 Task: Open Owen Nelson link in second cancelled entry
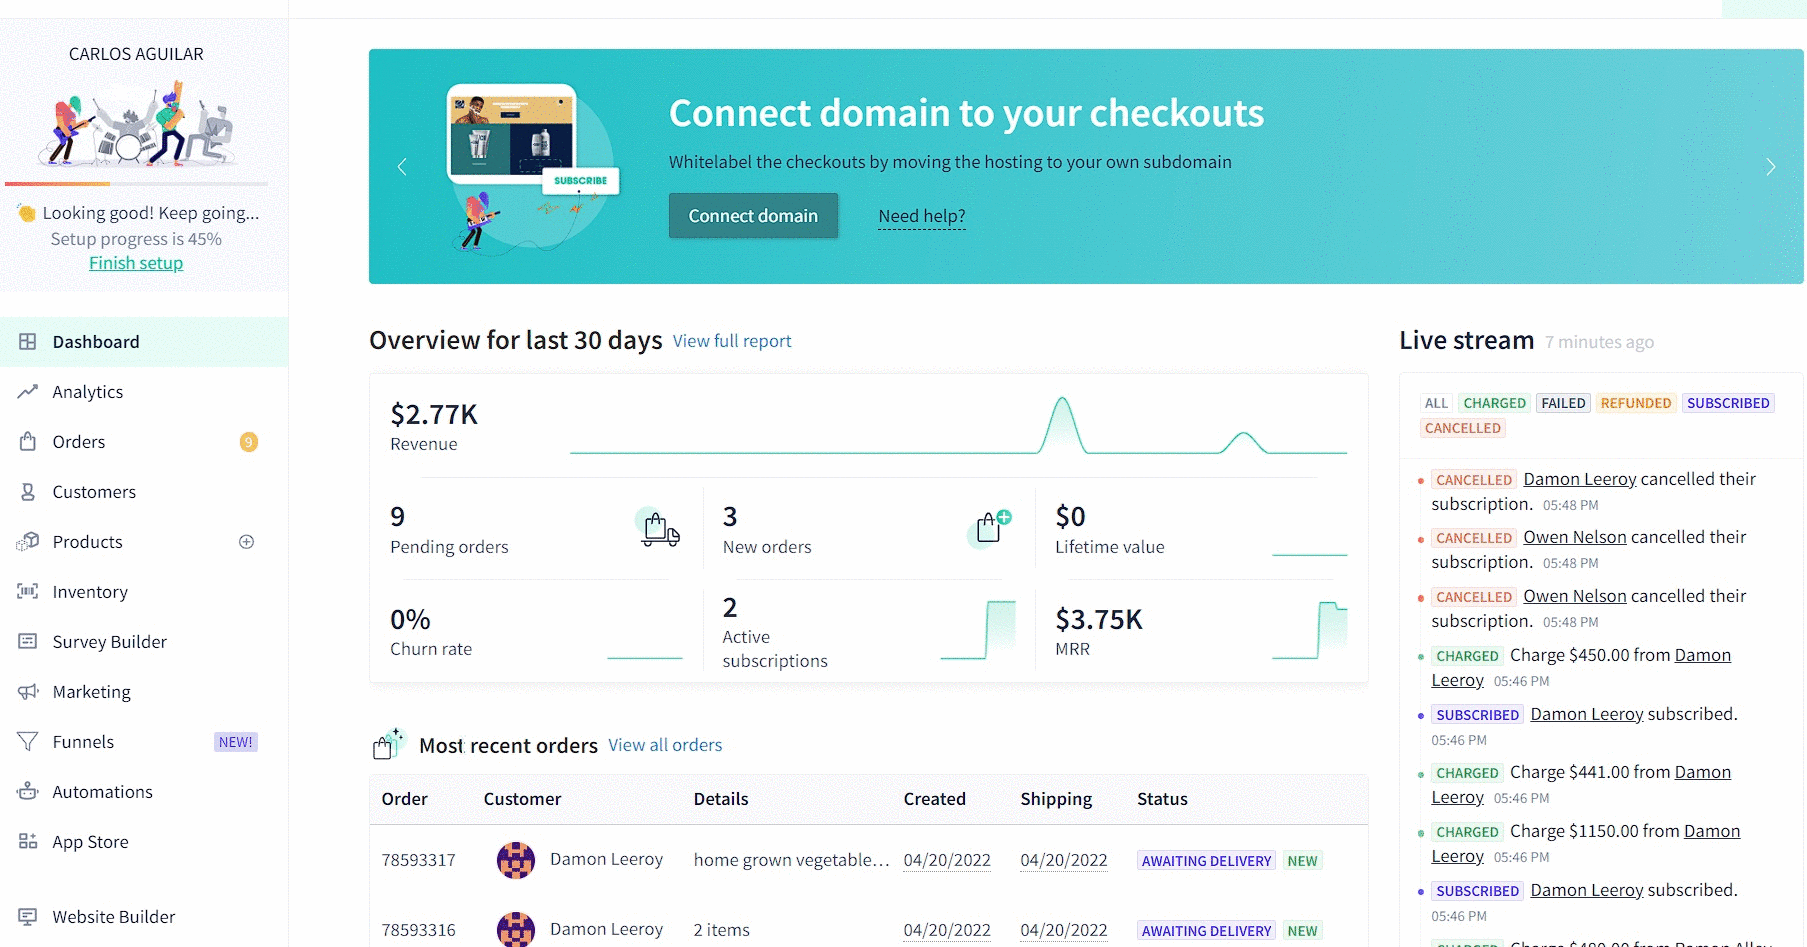pyautogui.click(x=1575, y=537)
